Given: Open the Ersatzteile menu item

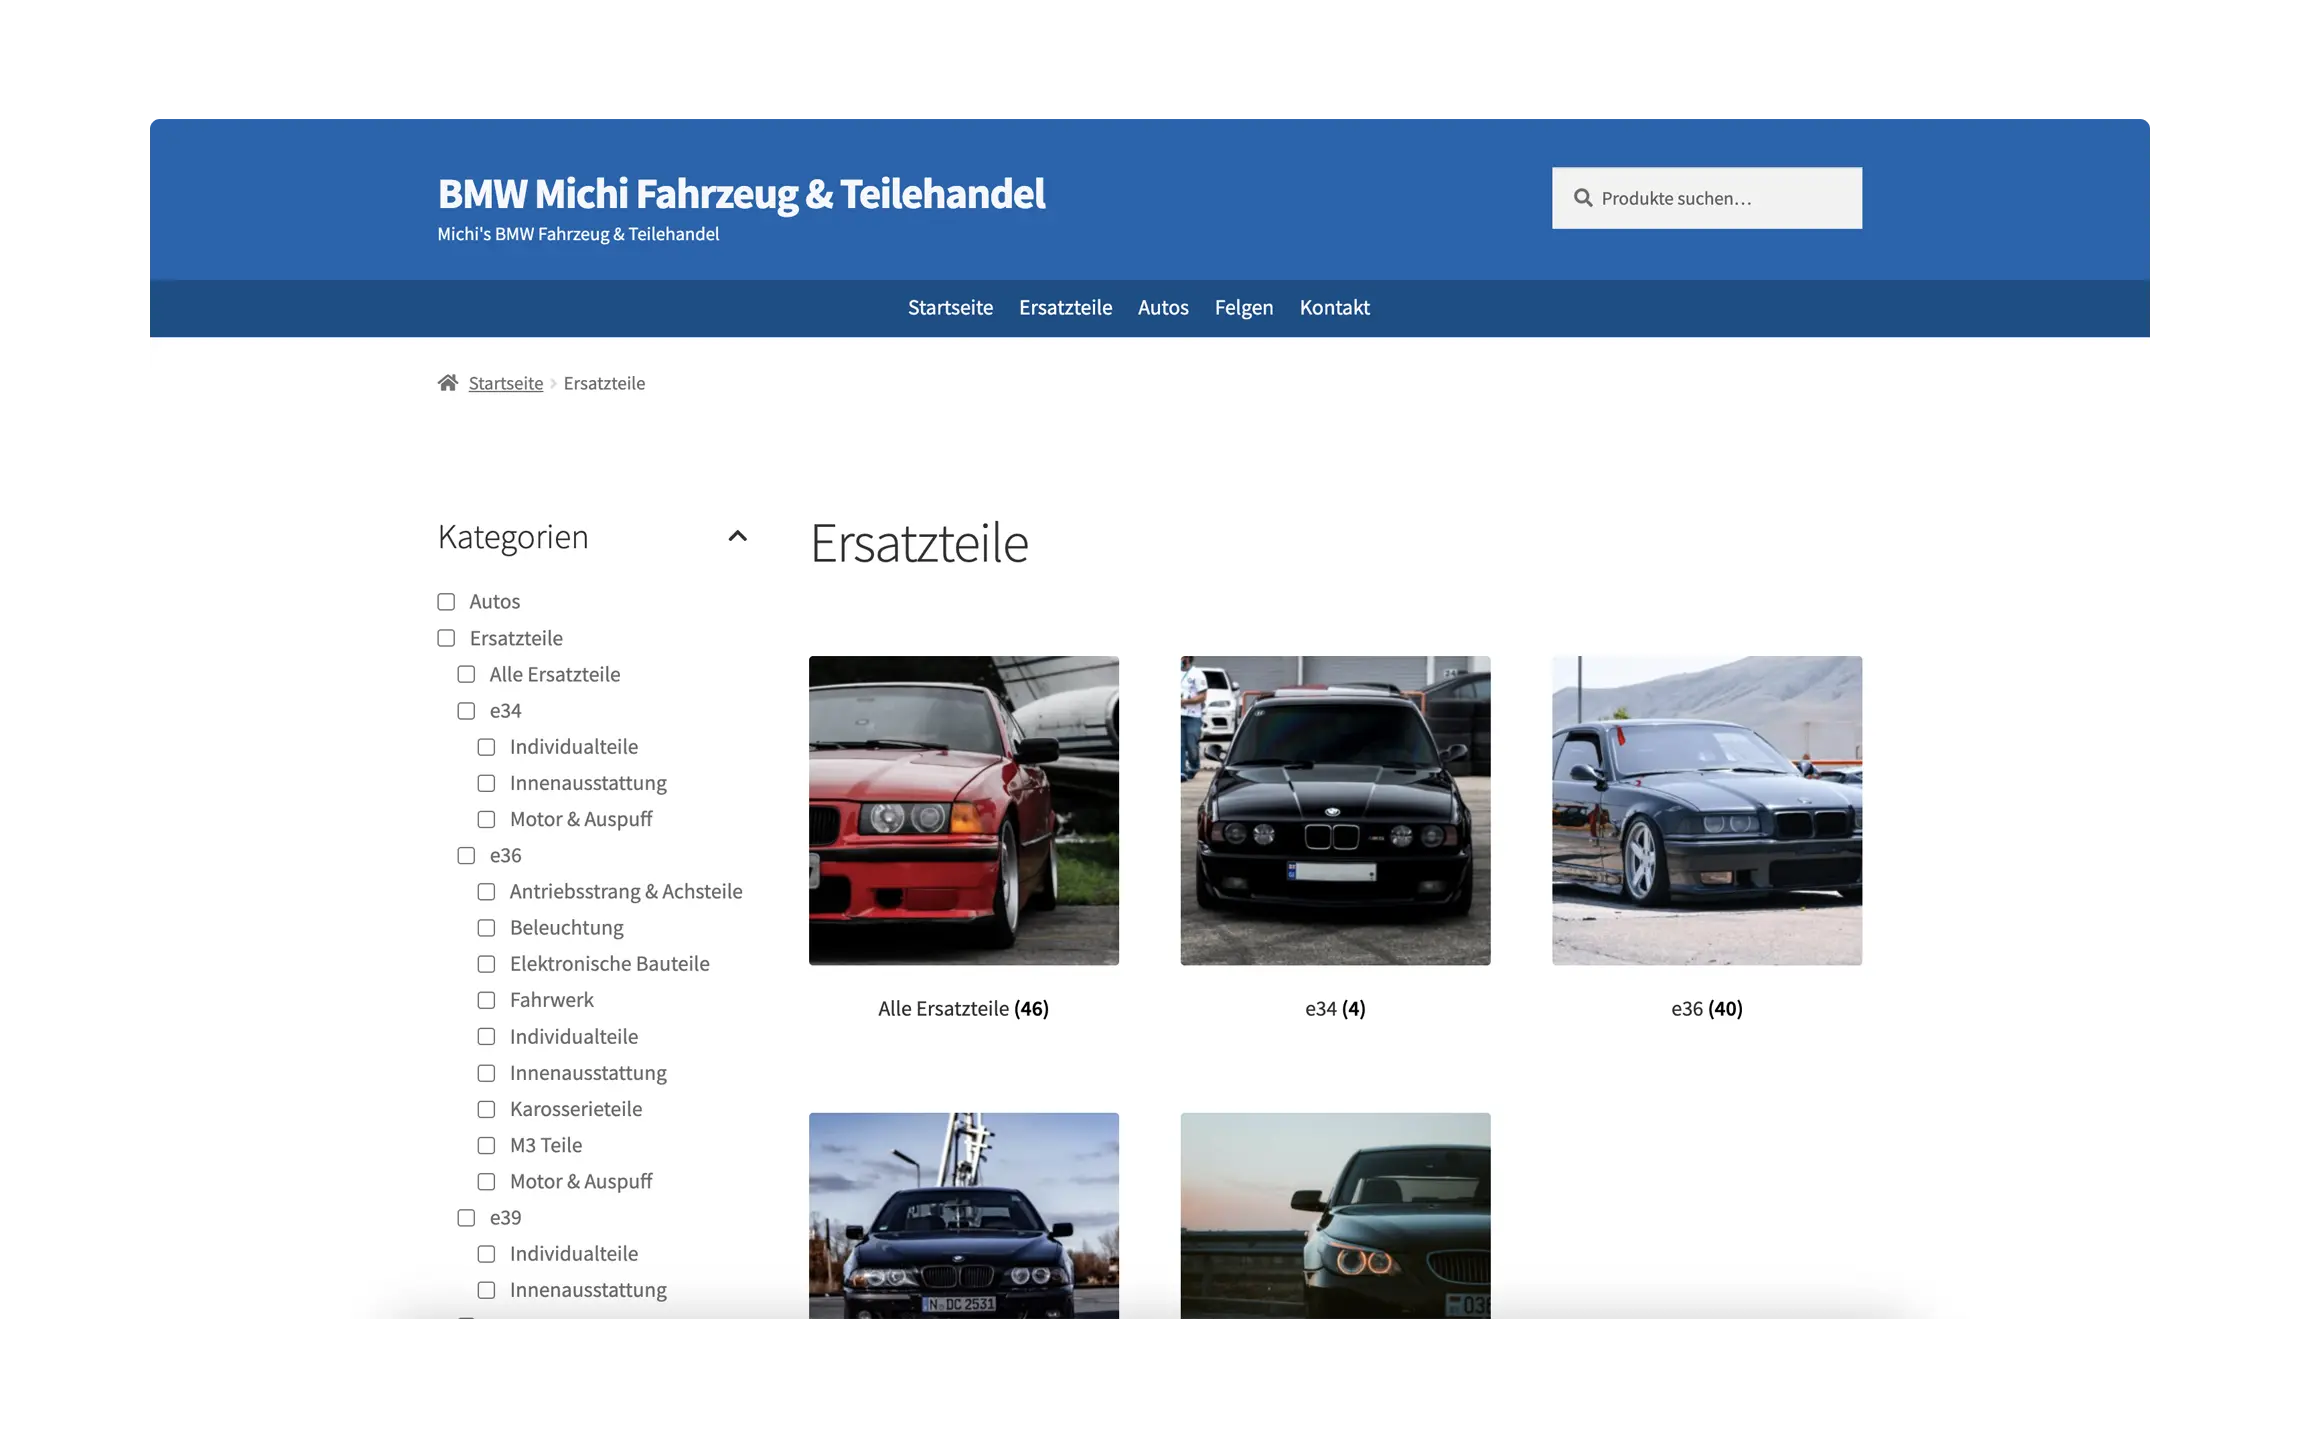Looking at the screenshot, I should pyautogui.click(x=1065, y=308).
